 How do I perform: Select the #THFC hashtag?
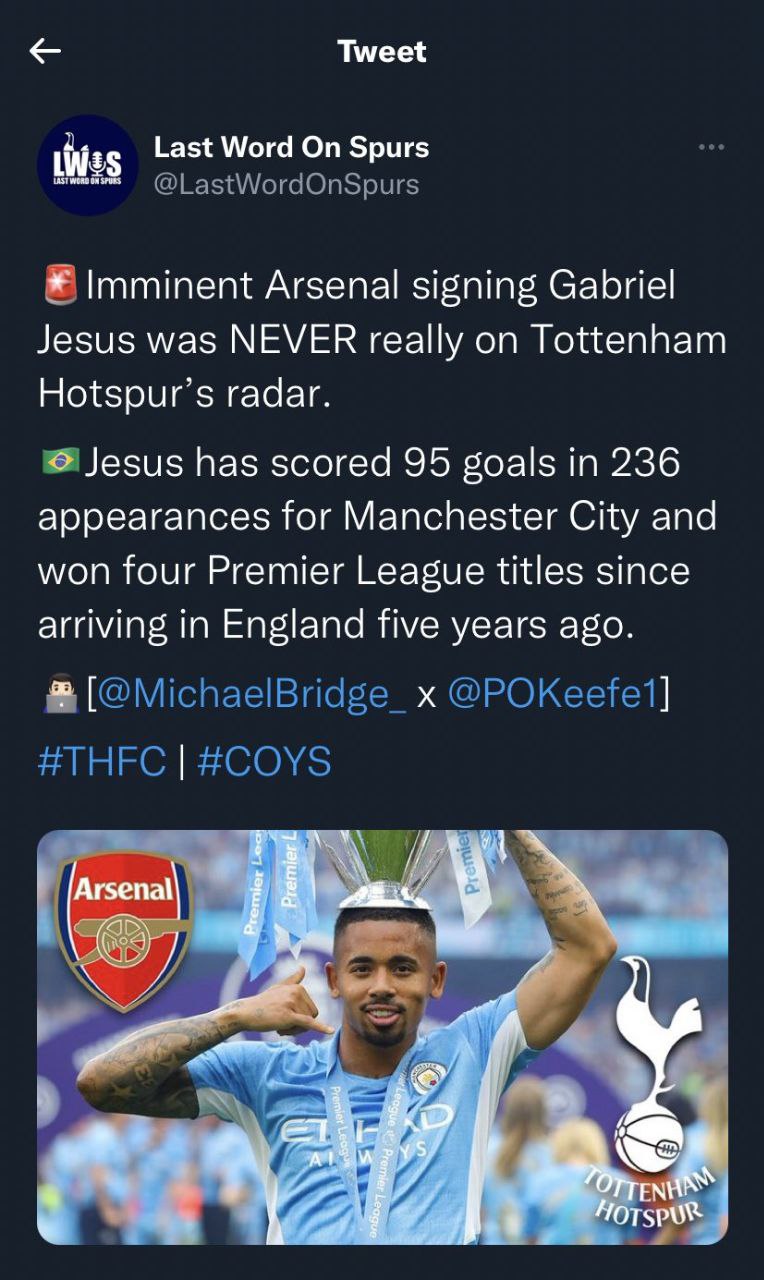(102, 761)
